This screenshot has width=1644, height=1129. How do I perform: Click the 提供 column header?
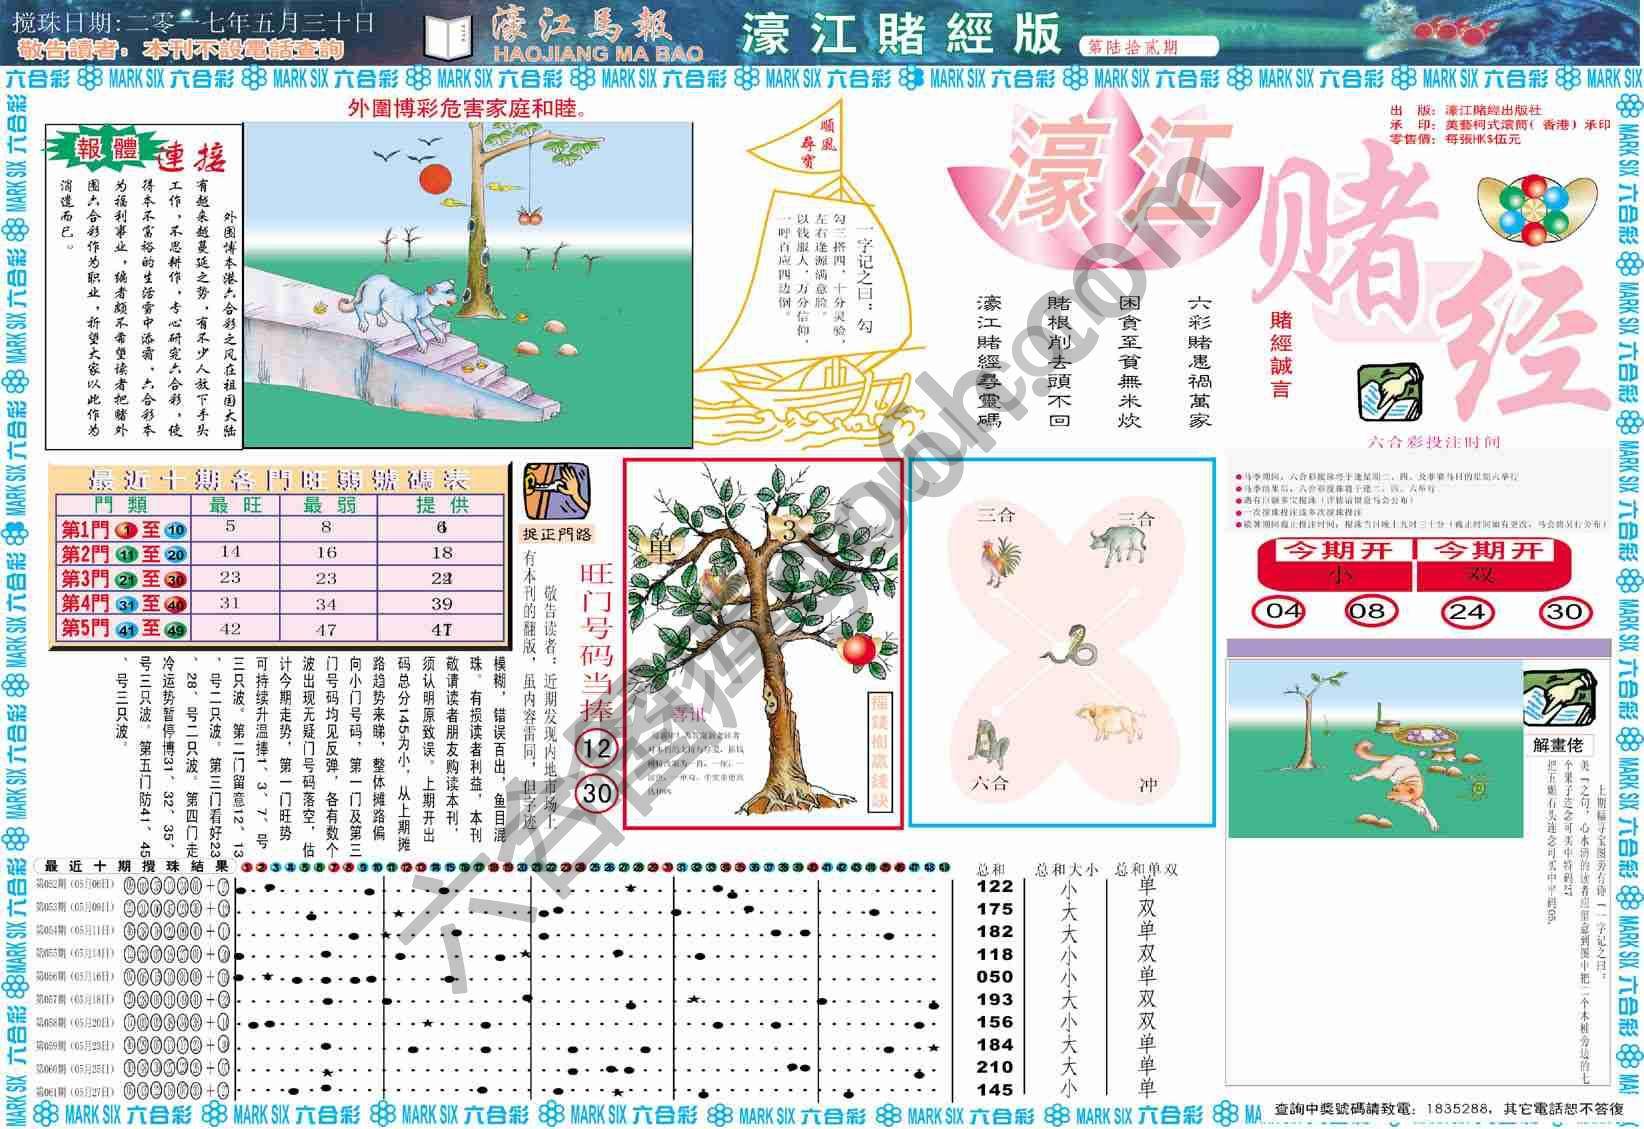[x=442, y=505]
